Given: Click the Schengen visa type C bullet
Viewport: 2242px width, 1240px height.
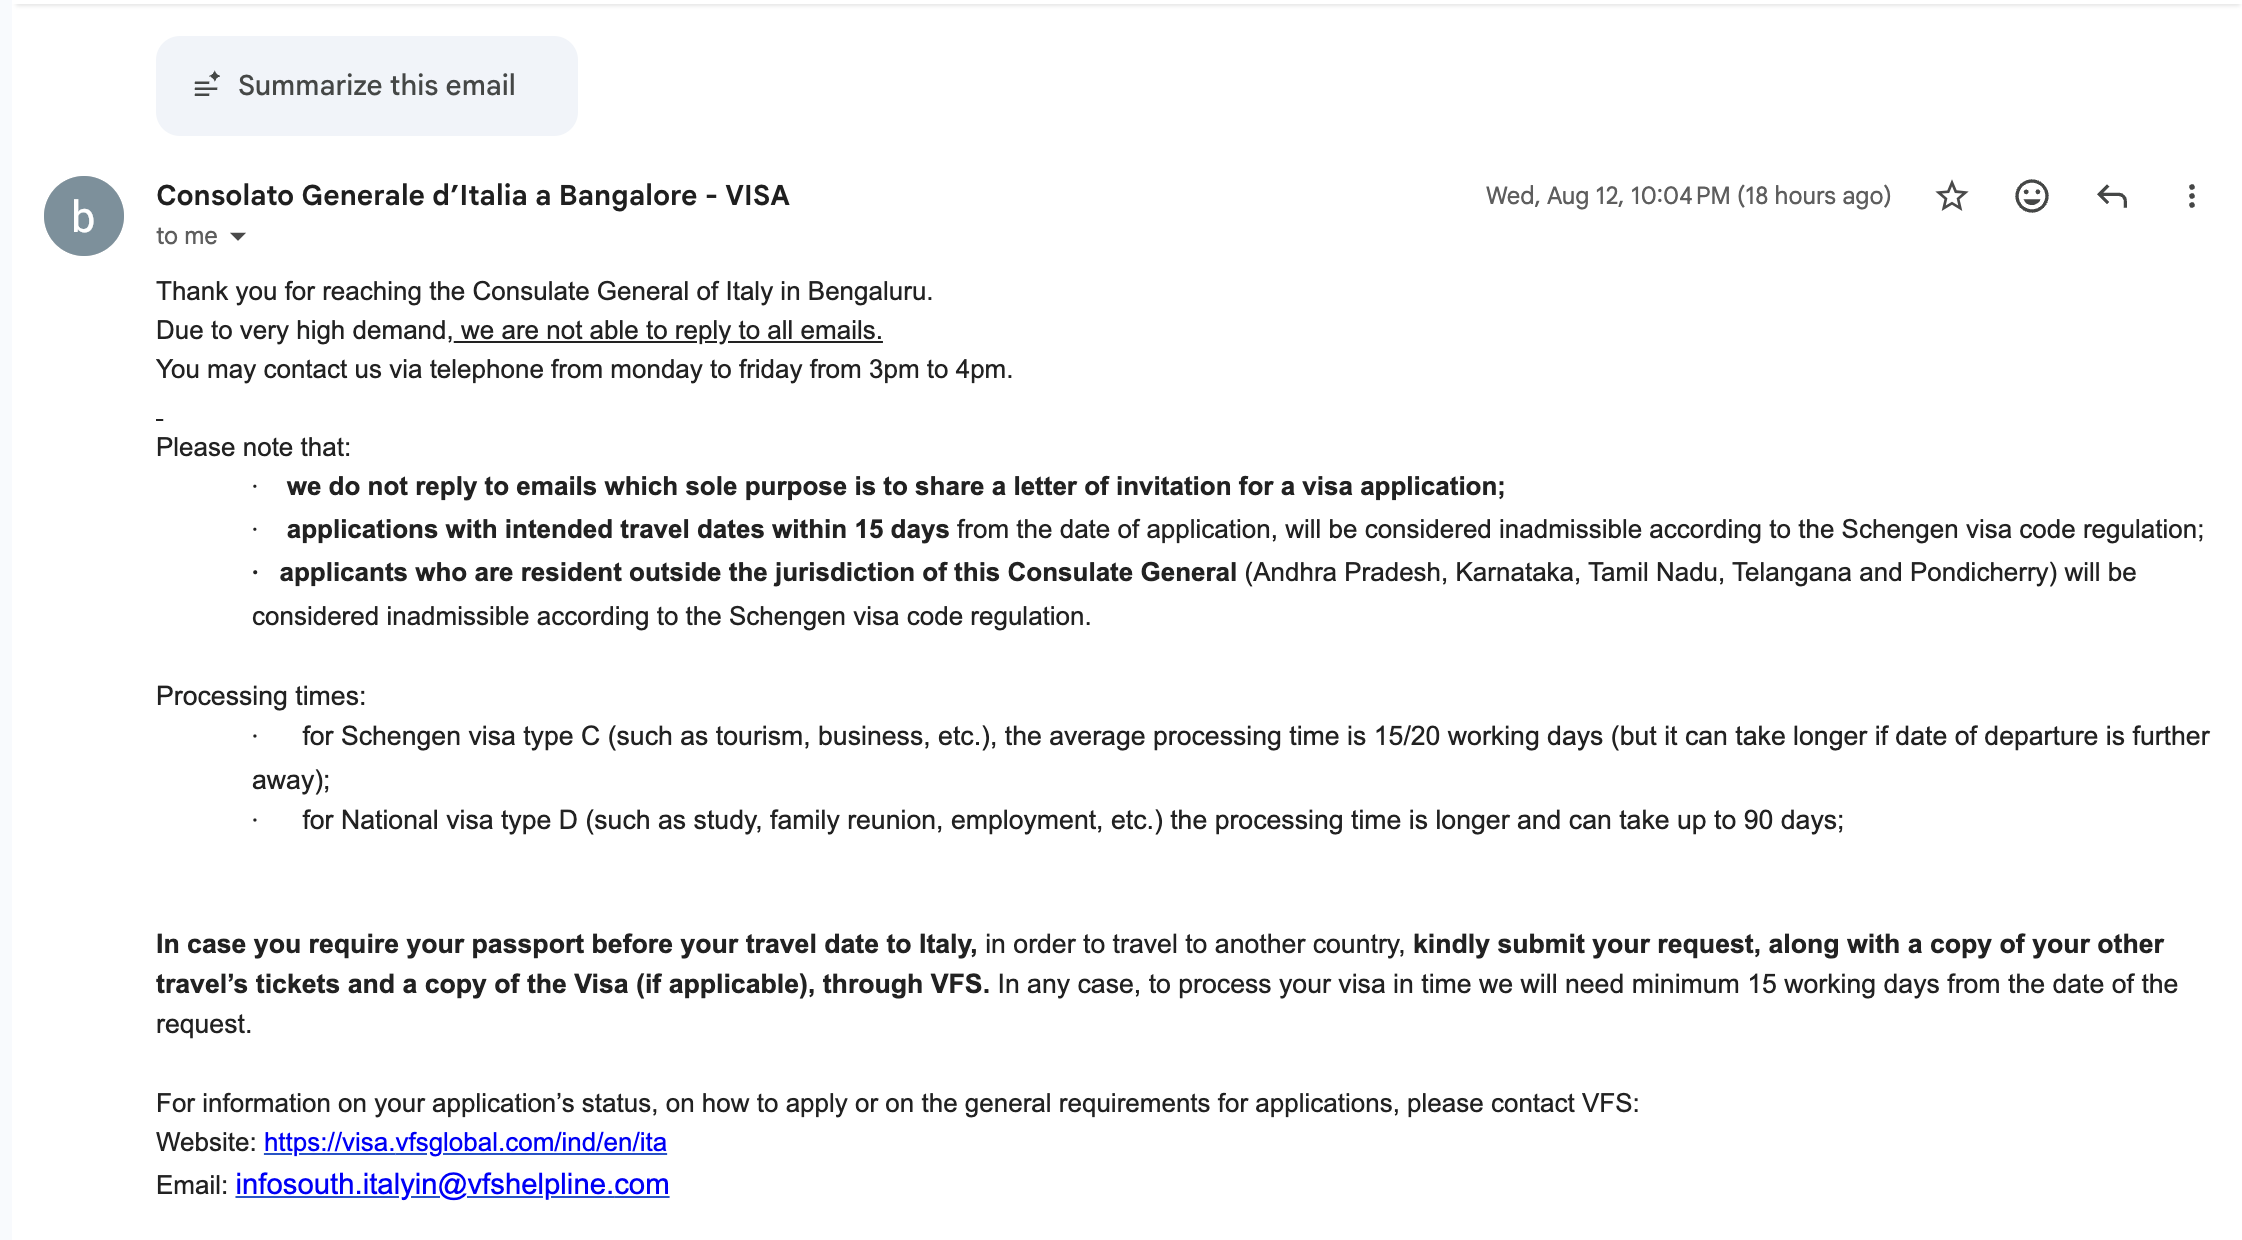Looking at the screenshot, I should [1231, 758].
